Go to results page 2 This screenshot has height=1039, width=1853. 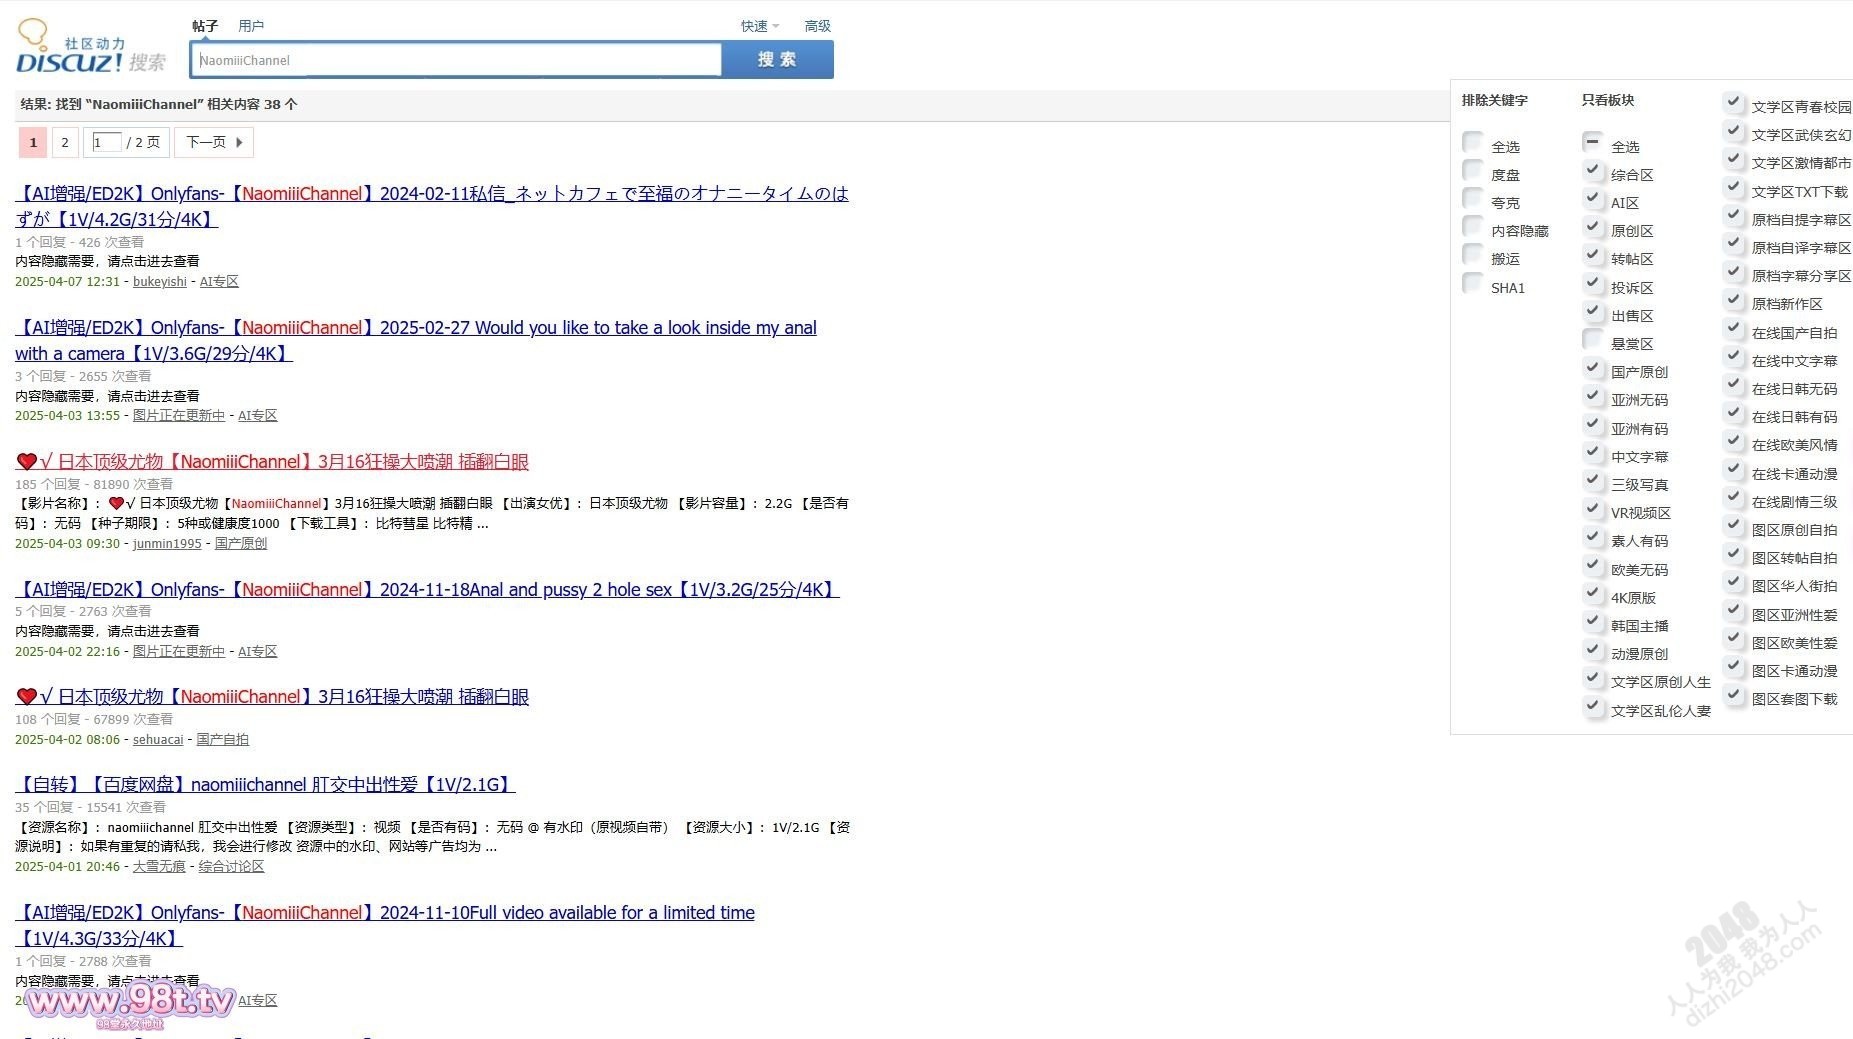[x=65, y=142]
